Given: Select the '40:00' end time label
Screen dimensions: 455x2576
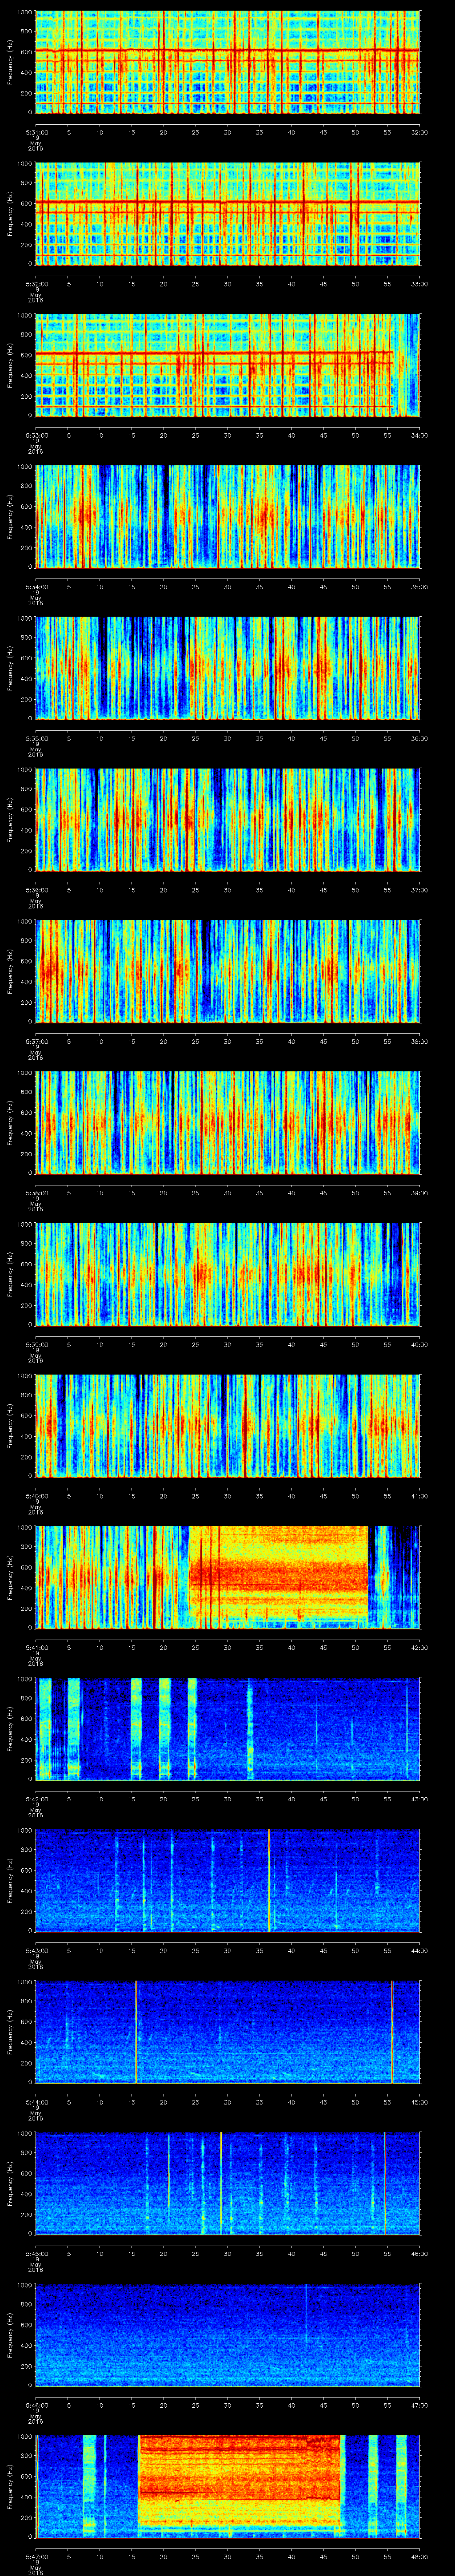Looking at the screenshot, I should pyautogui.click(x=419, y=1344).
